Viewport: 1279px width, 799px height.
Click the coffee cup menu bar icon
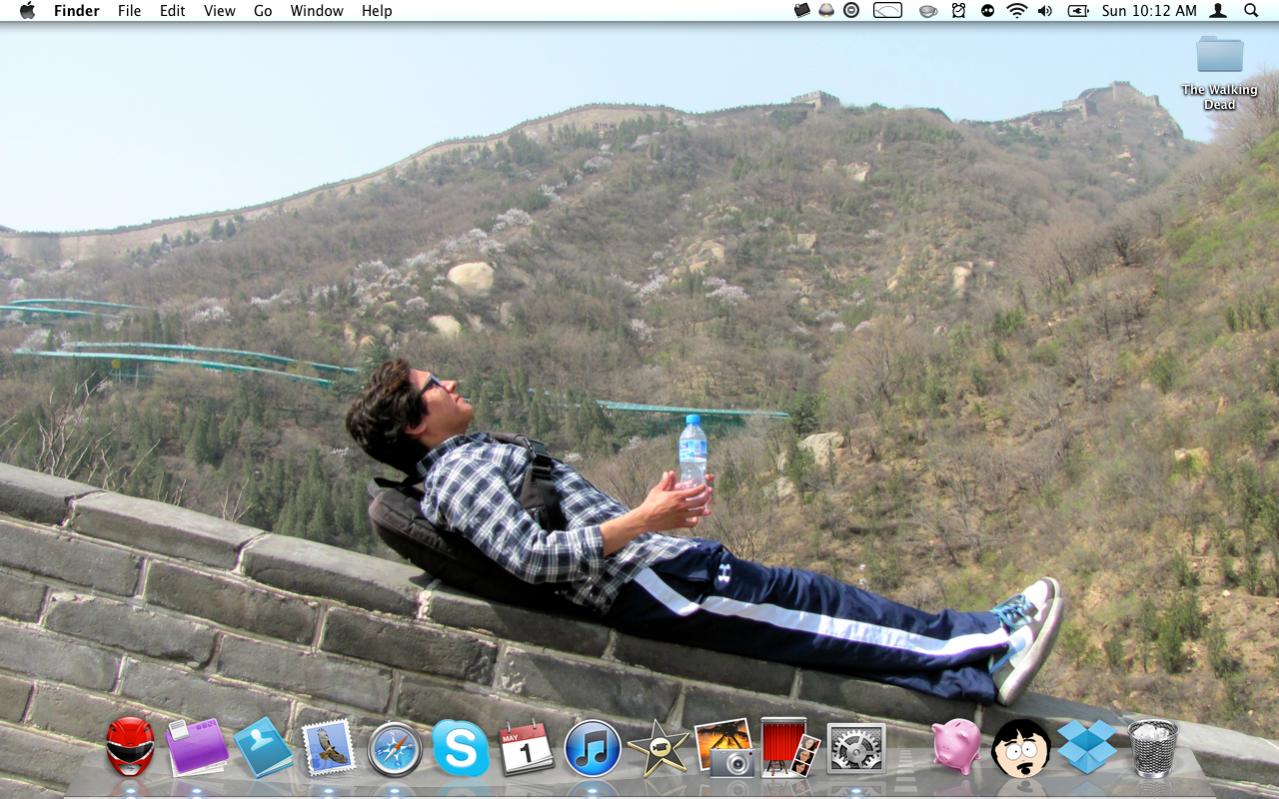click(928, 11)
